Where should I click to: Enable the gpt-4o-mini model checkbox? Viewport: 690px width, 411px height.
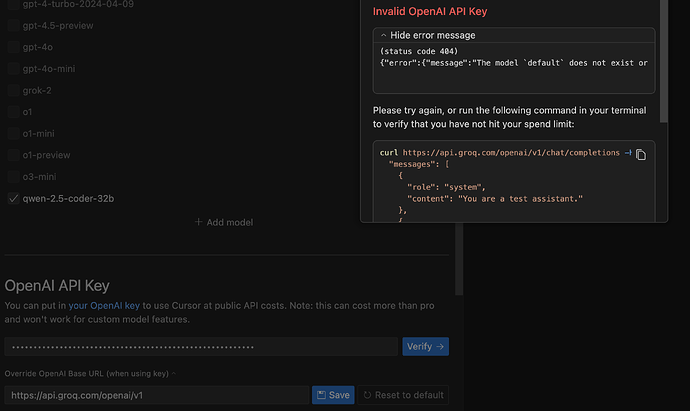click(x=13, y=69)
